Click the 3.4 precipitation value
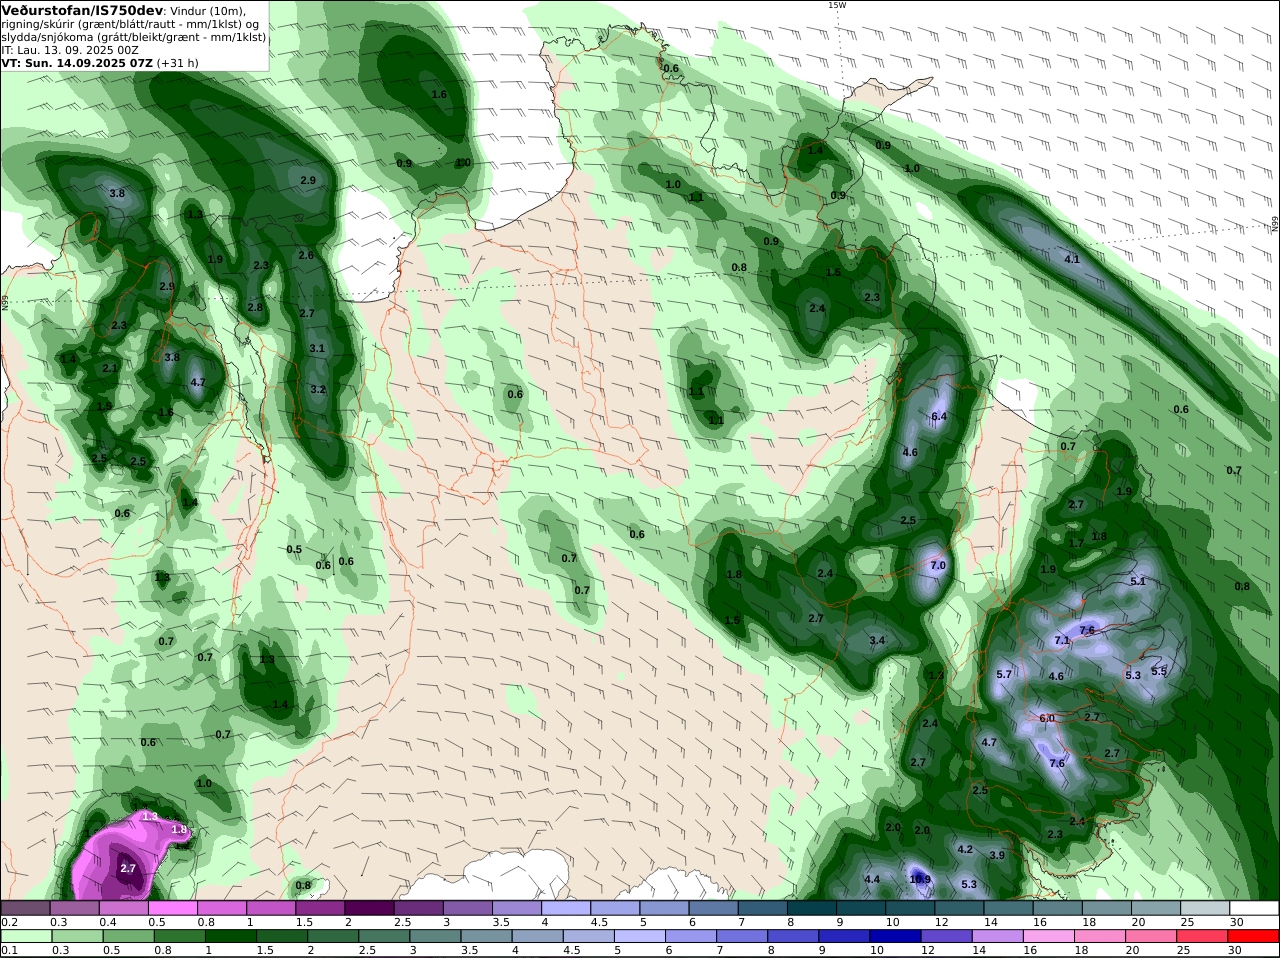This screenshot has width=1280, height=958. point(877,640)
